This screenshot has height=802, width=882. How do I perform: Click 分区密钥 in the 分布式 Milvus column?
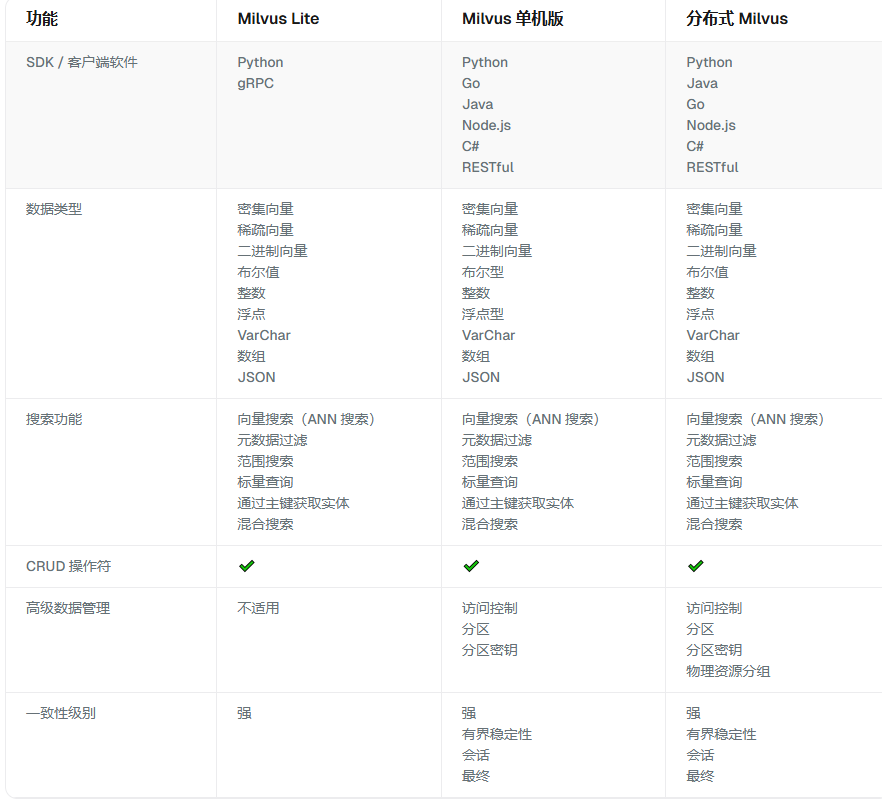pyautogui.click(x=714, y=650)
